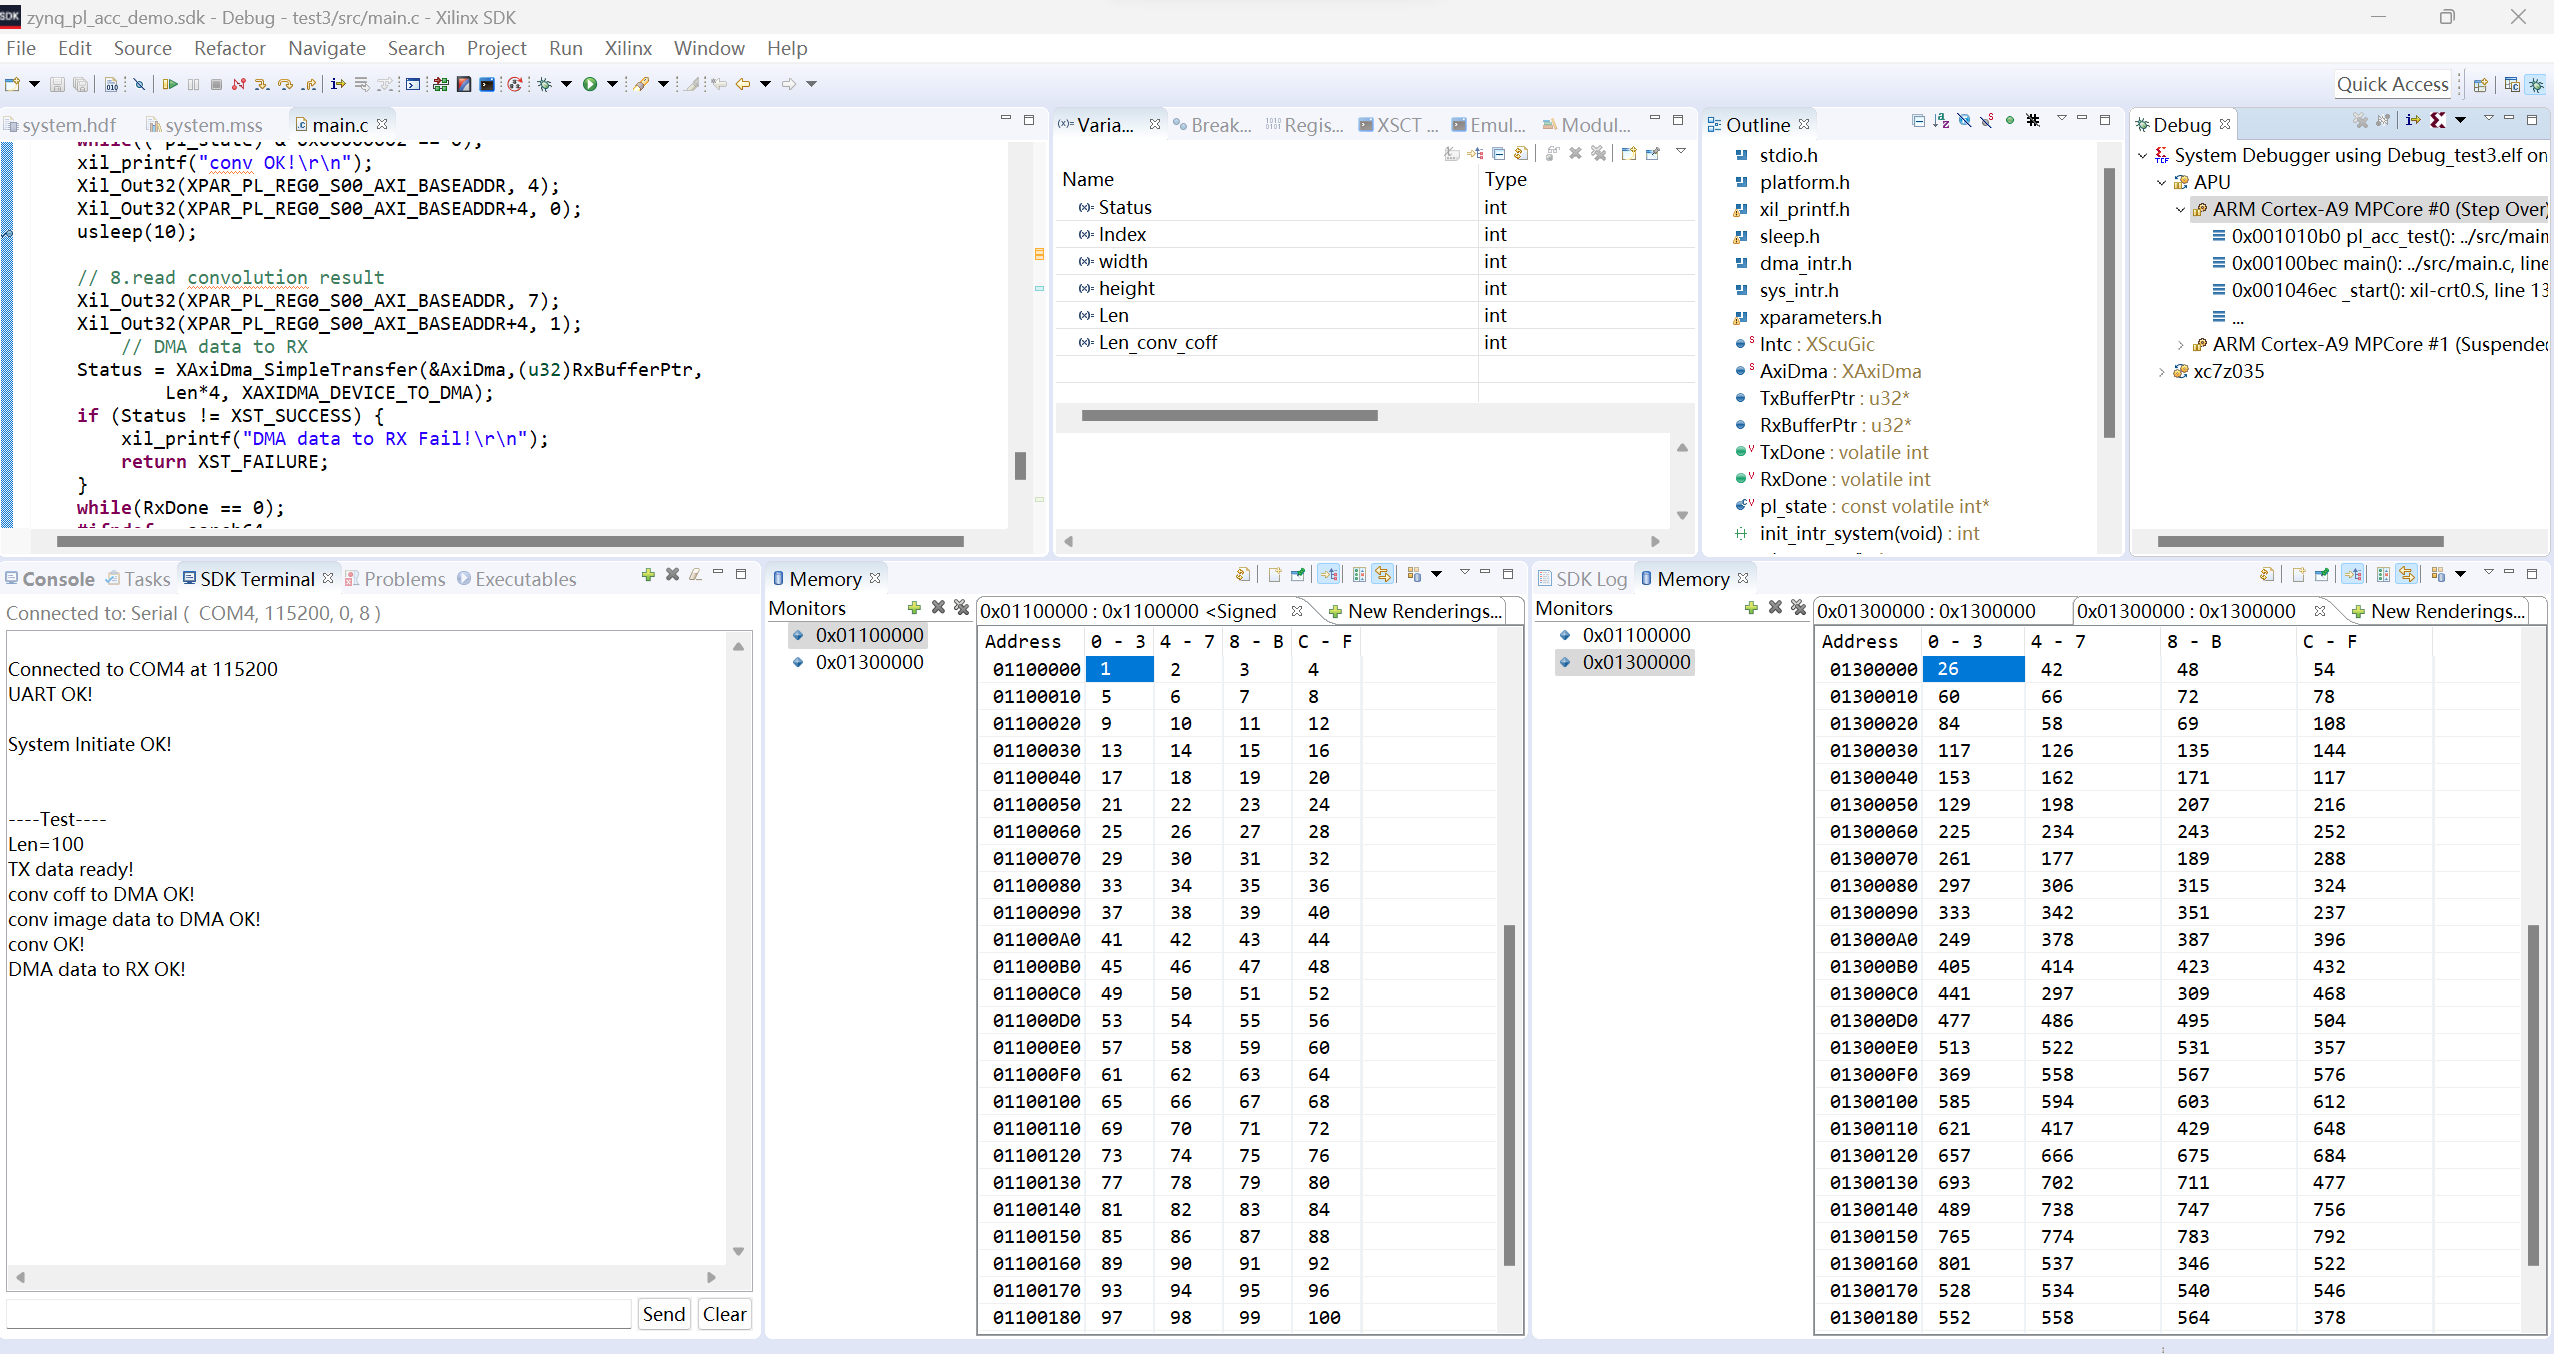Toggle Hide Fields in the Outline toolbar
This screenshot has height=1354, width=2554.
pos(1964,121)
